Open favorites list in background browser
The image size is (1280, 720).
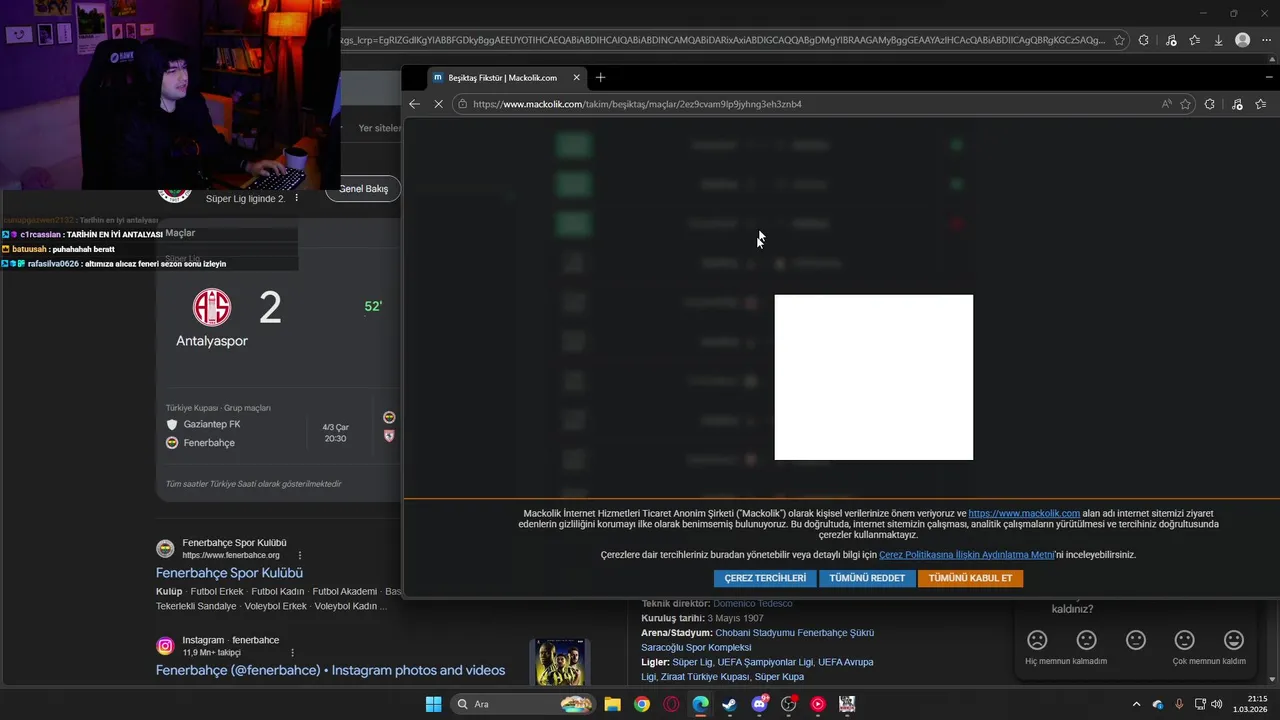(1194, 40)
